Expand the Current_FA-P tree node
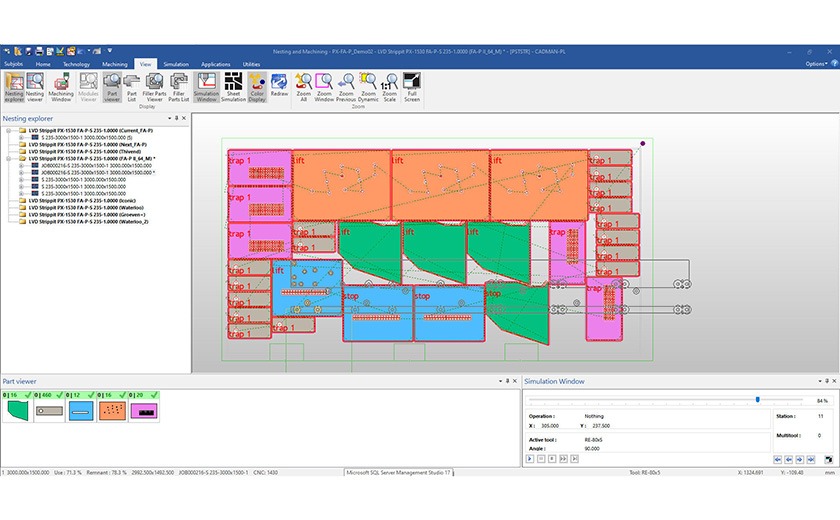The width and height of the screenshot is (840, 520). coord(9,130)
